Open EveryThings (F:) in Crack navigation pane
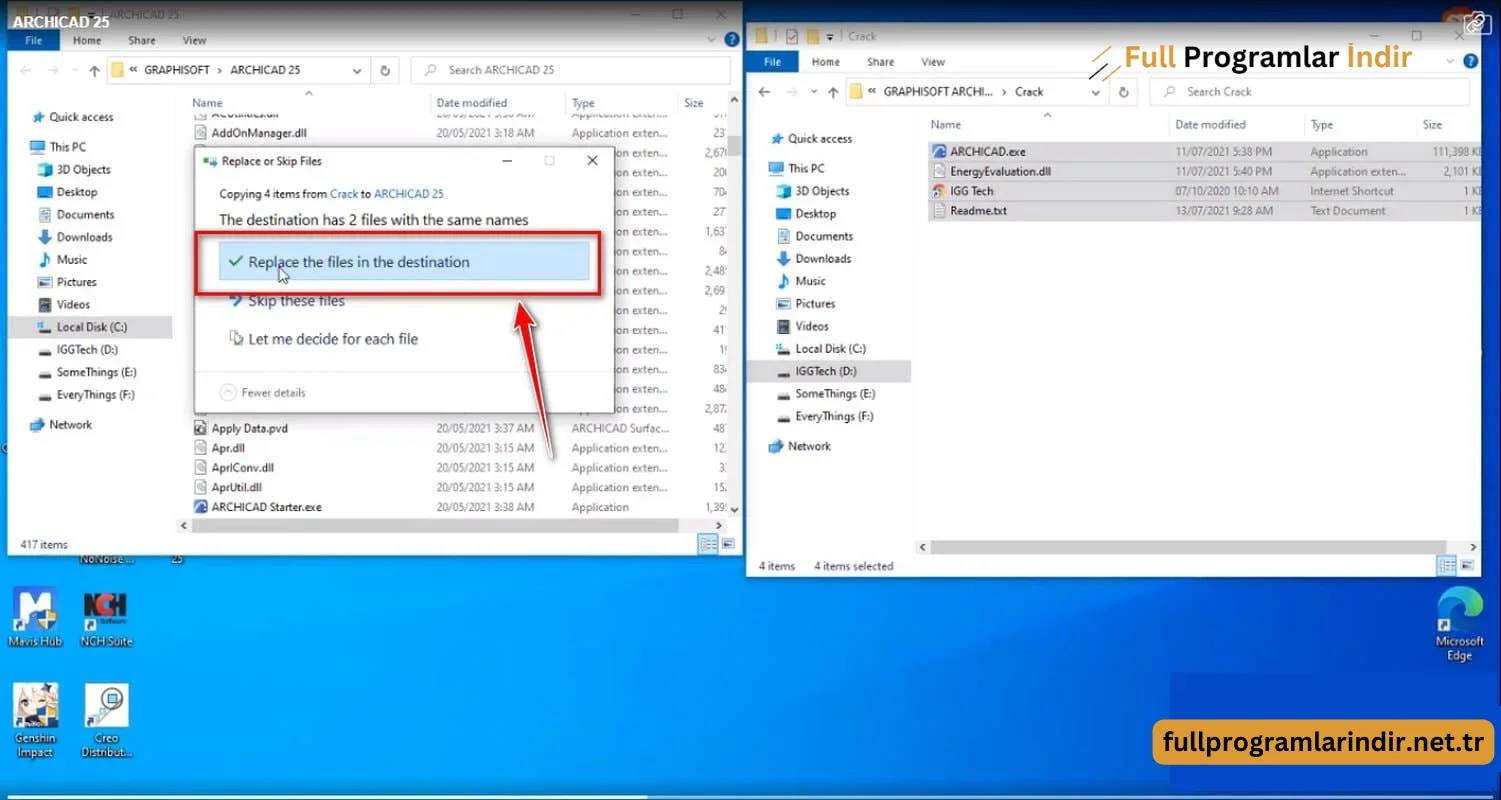This screenshot has width=1501, height=800. (x=833, y=416)
